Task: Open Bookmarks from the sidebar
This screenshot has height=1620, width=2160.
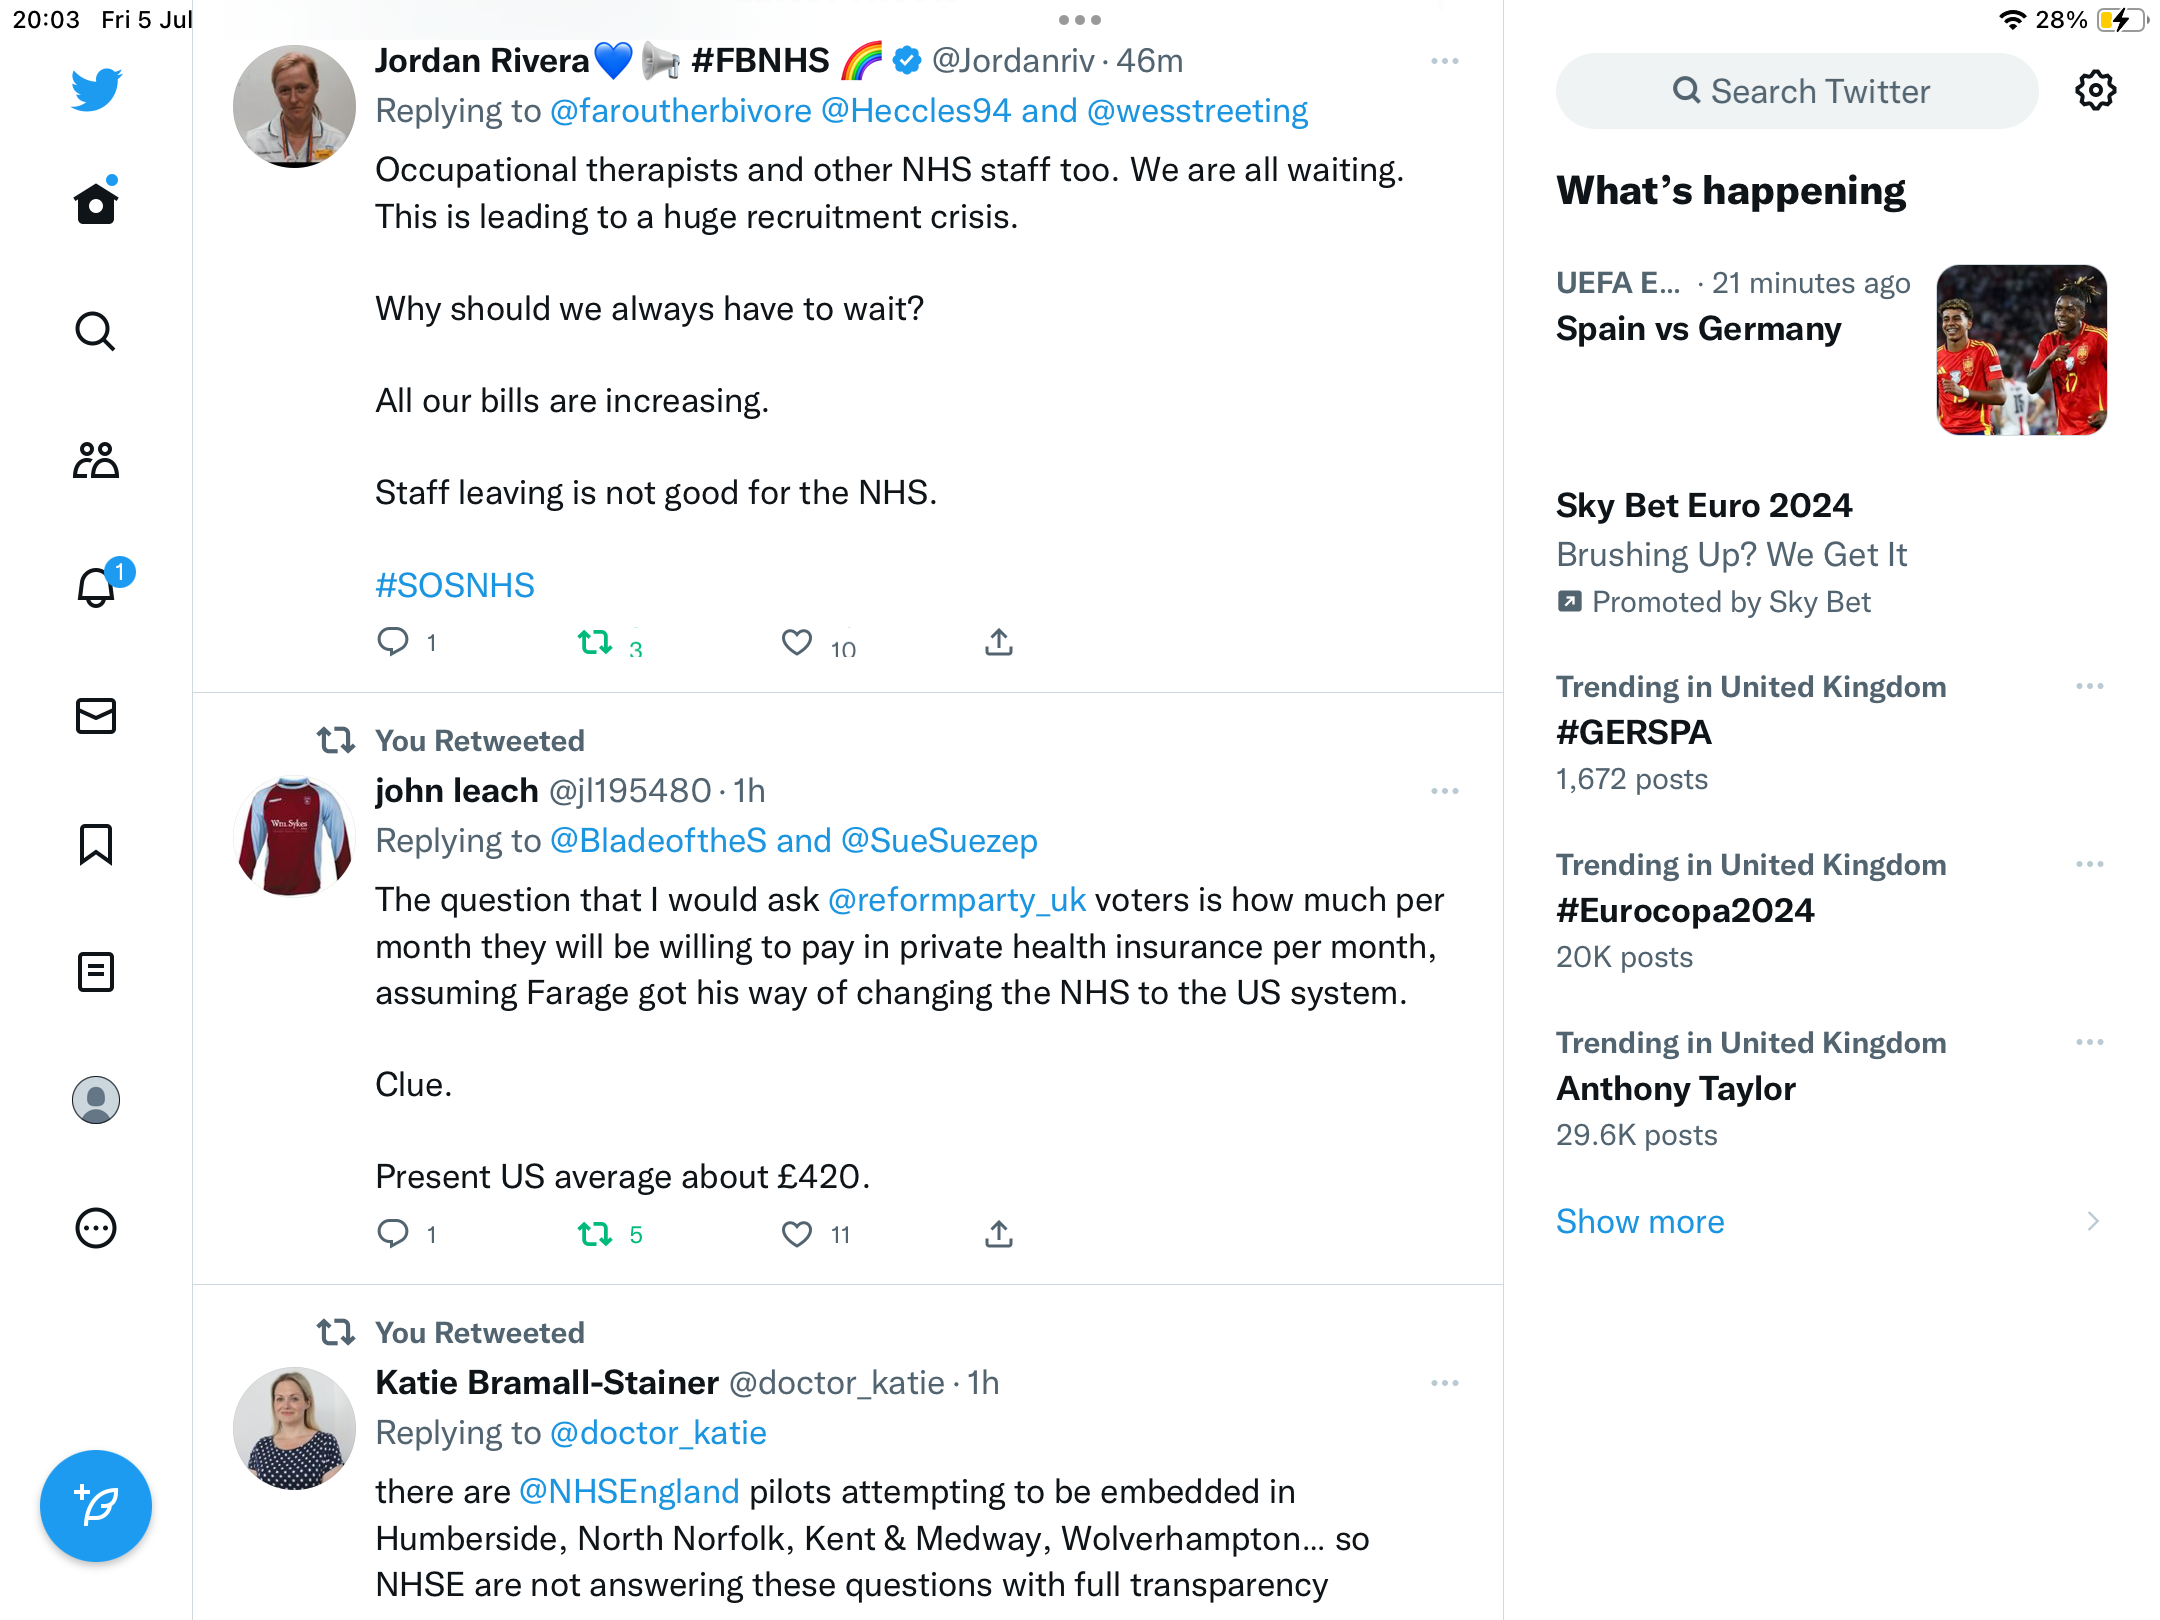Action: [x=96, y=844]
